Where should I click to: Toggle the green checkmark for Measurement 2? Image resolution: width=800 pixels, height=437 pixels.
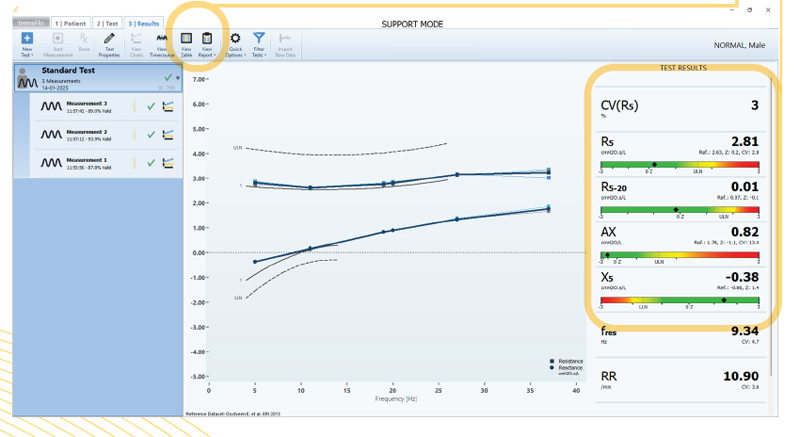pyautogui.click(x=151, y=134)
